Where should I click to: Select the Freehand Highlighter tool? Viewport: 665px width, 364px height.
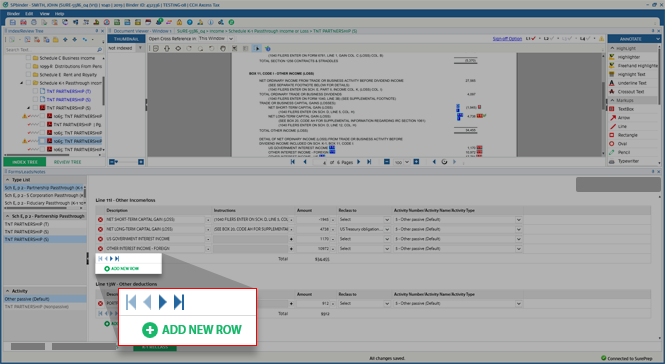633,66
